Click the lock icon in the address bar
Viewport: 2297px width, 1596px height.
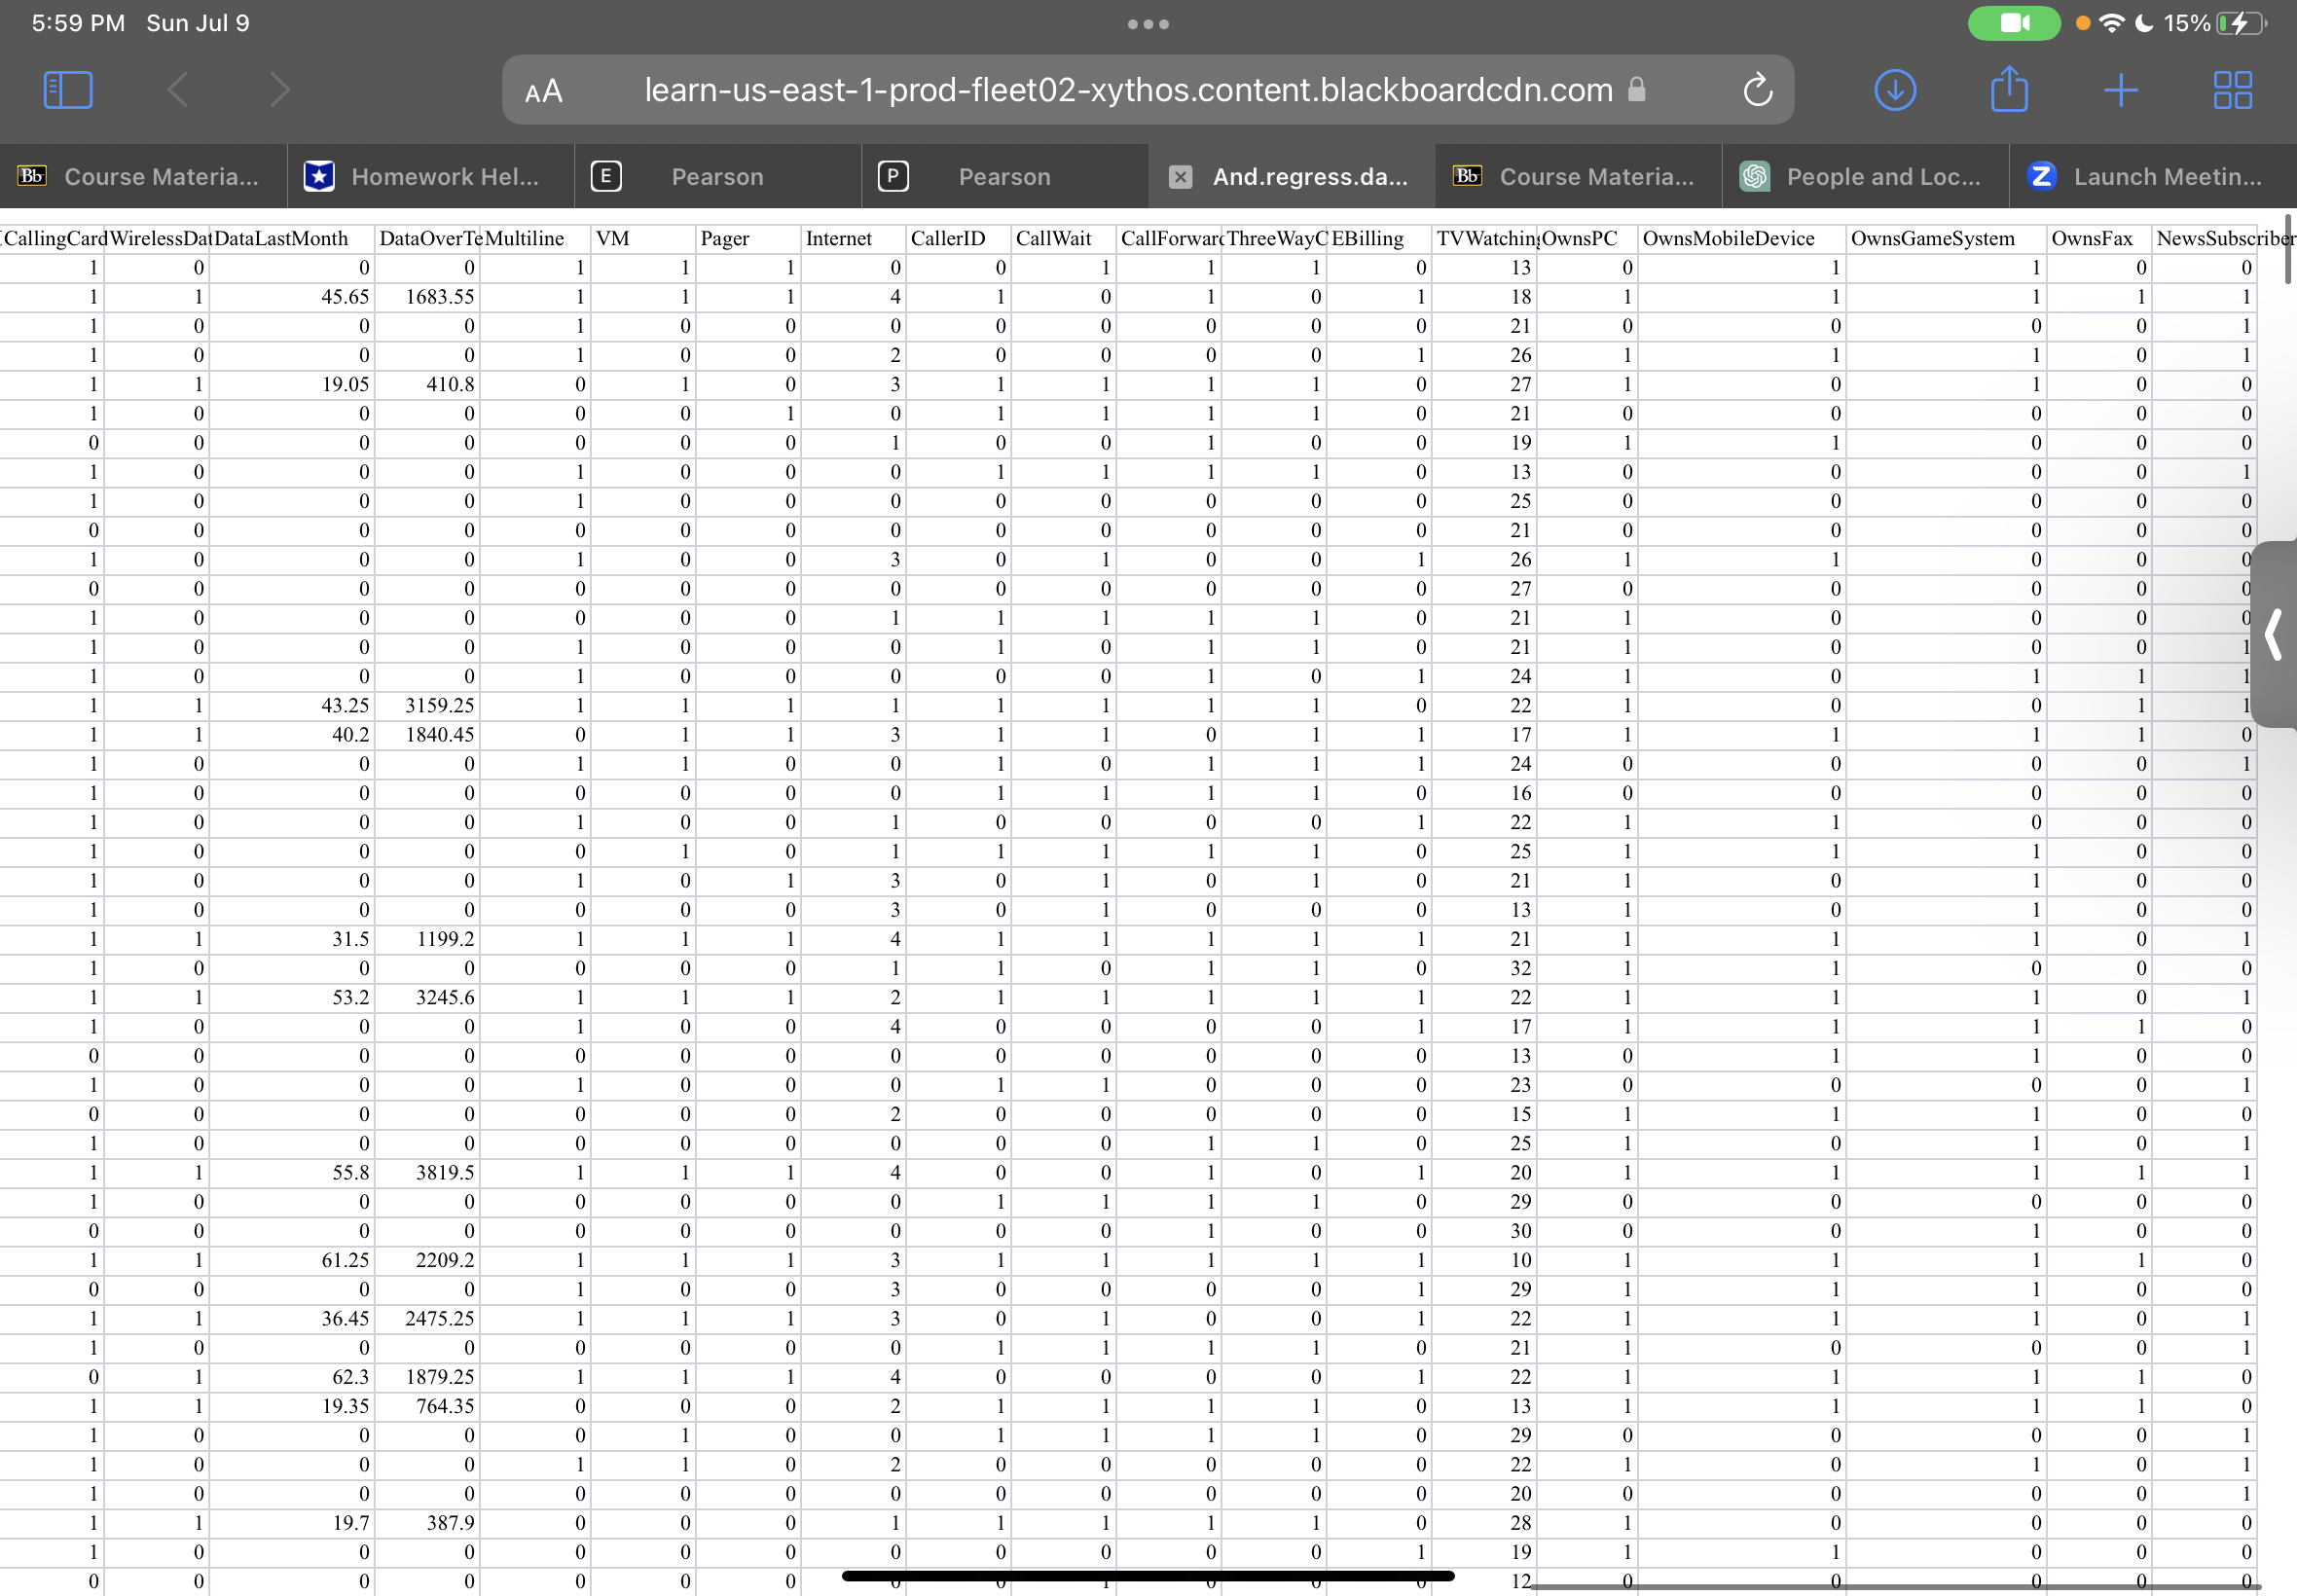pos(1637,89)
